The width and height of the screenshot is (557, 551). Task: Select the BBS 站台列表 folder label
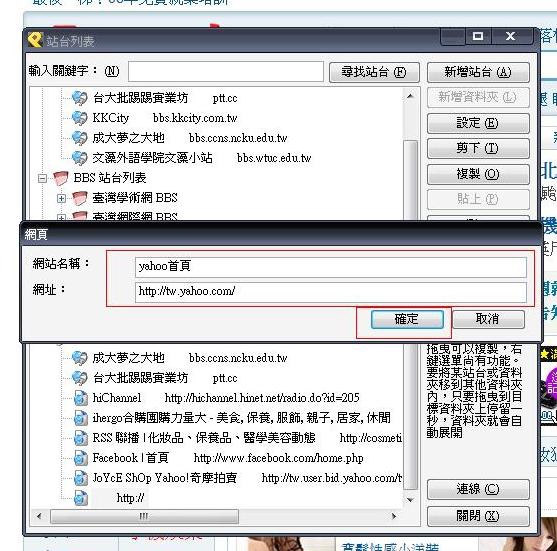pyautogui.click(x=110, y=178)
